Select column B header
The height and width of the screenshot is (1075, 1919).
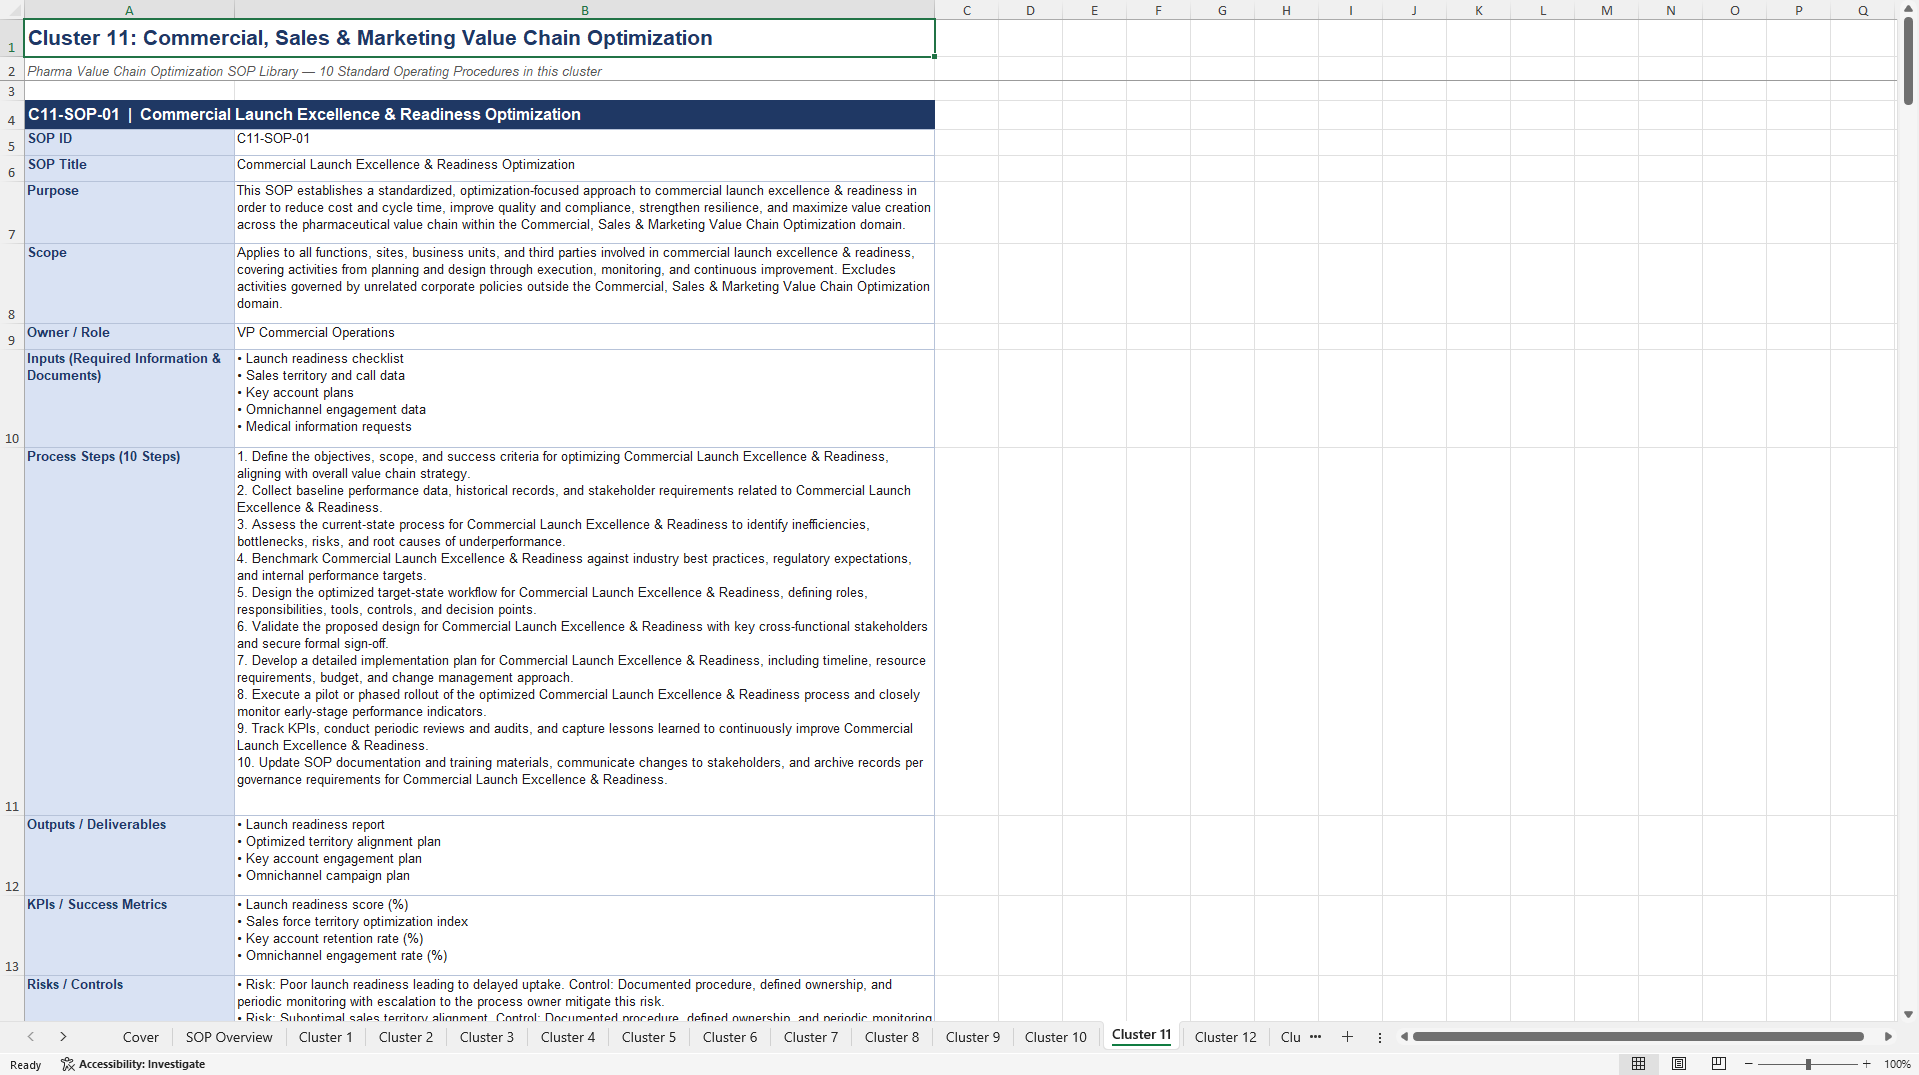[585, 10]
